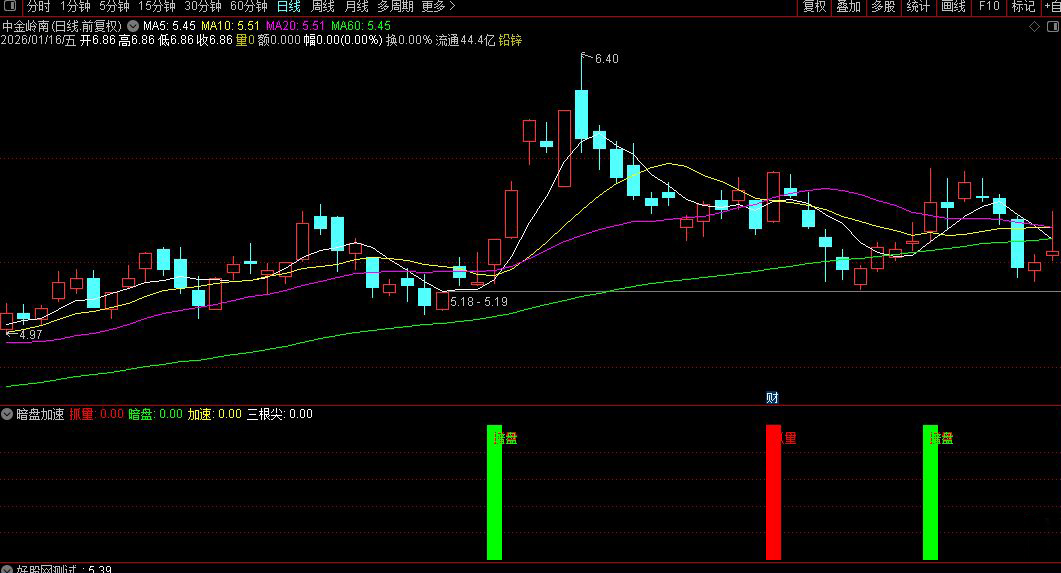Screen dimensions: 1061x573
Task: Click the 暗盘: 0.00 indicator value
Action: (x=156, y=414)
